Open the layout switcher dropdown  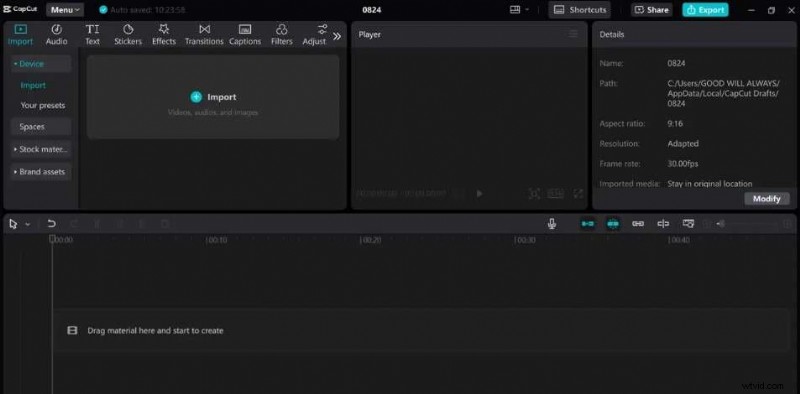click(x=519, y=10)
